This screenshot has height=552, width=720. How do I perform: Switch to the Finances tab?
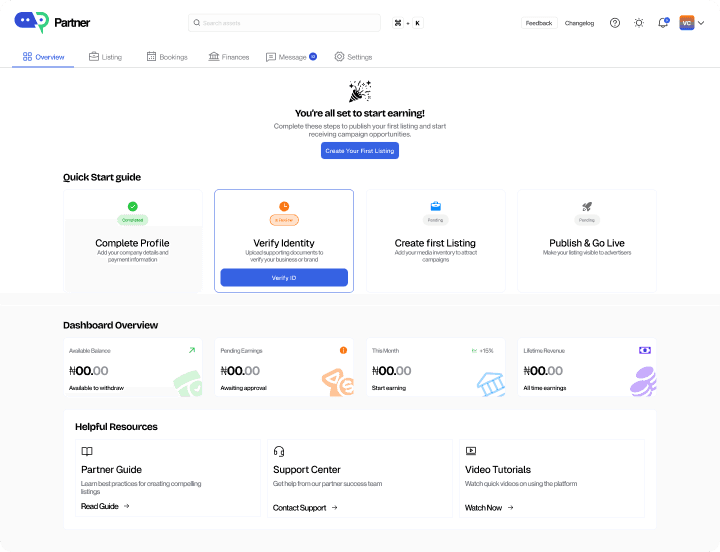[229, 57]
